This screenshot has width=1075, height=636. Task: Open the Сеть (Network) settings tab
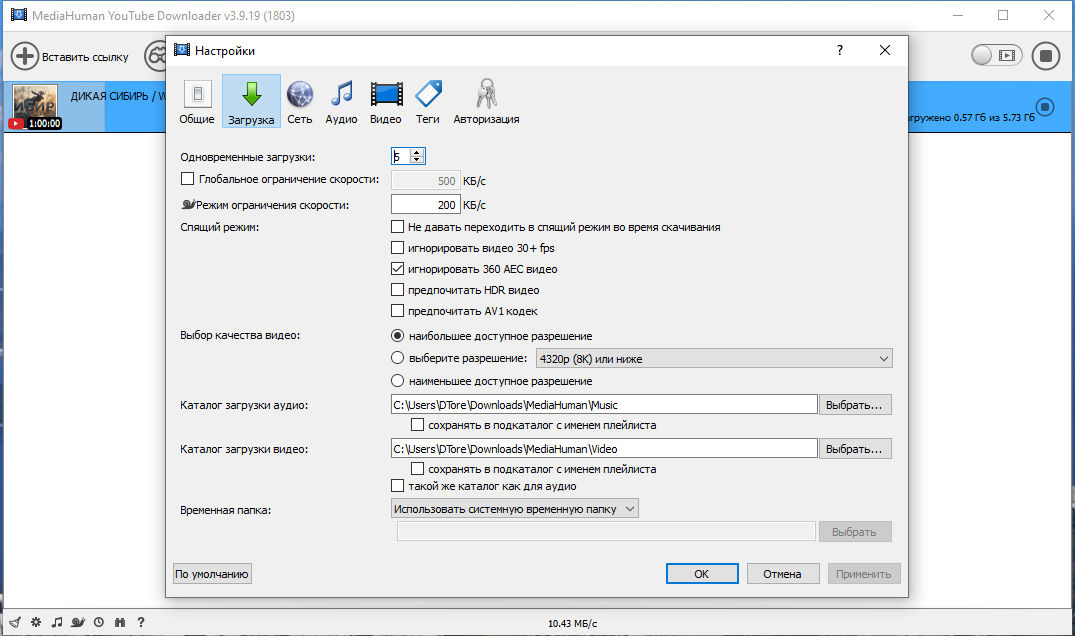[300, 102]
